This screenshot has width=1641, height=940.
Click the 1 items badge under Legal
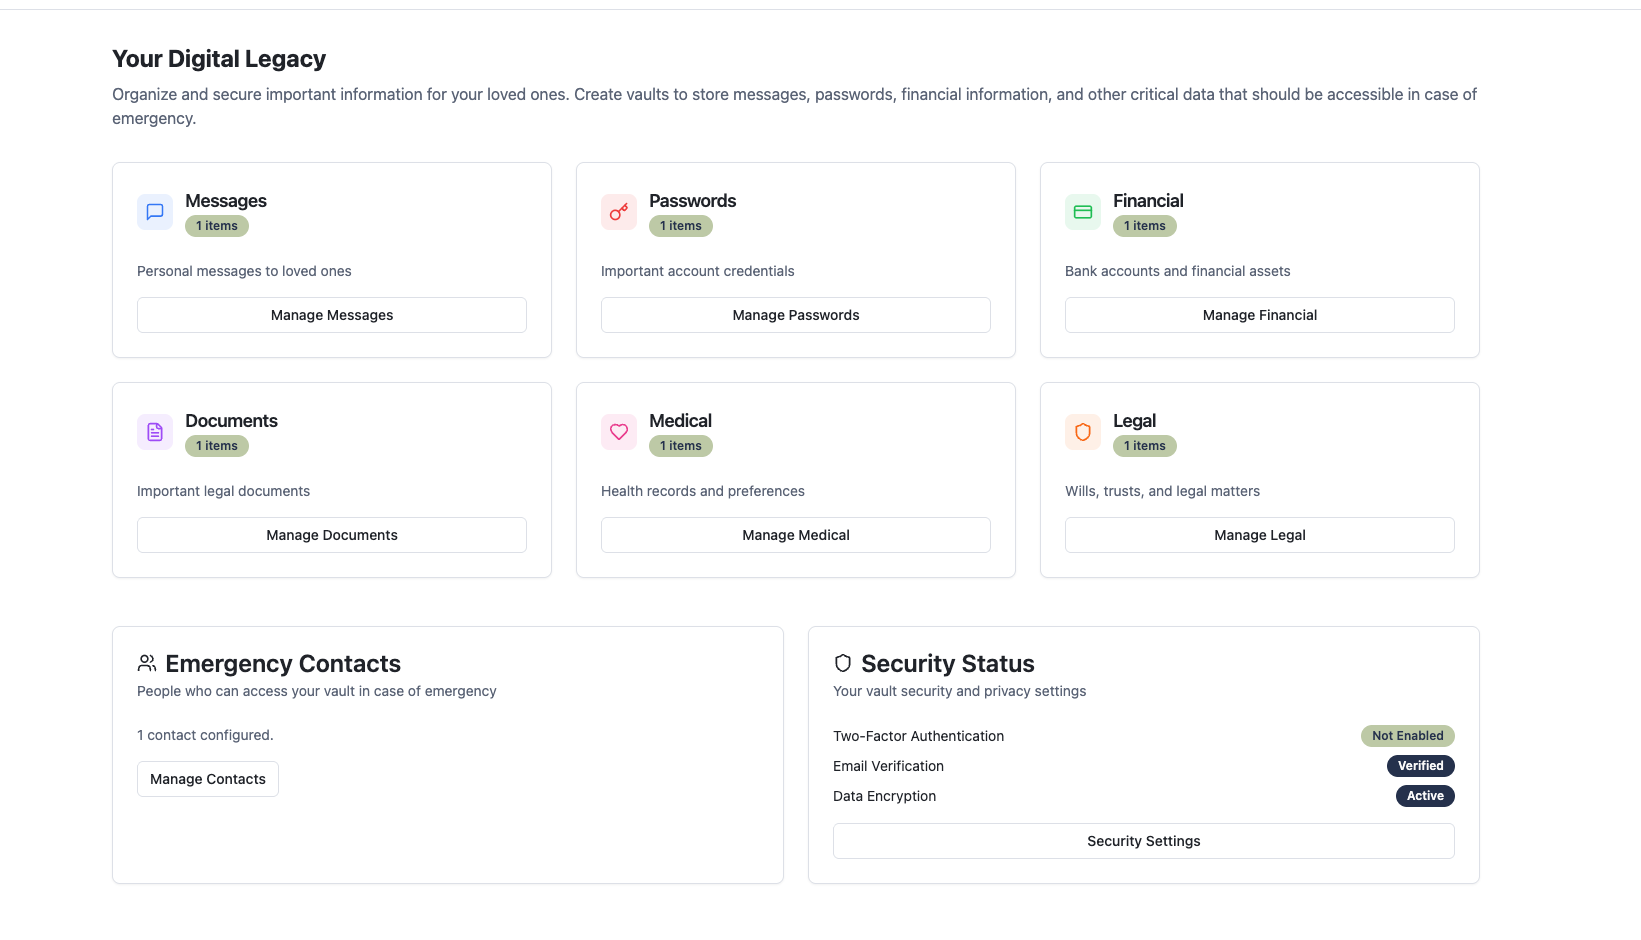[1144, 445]
